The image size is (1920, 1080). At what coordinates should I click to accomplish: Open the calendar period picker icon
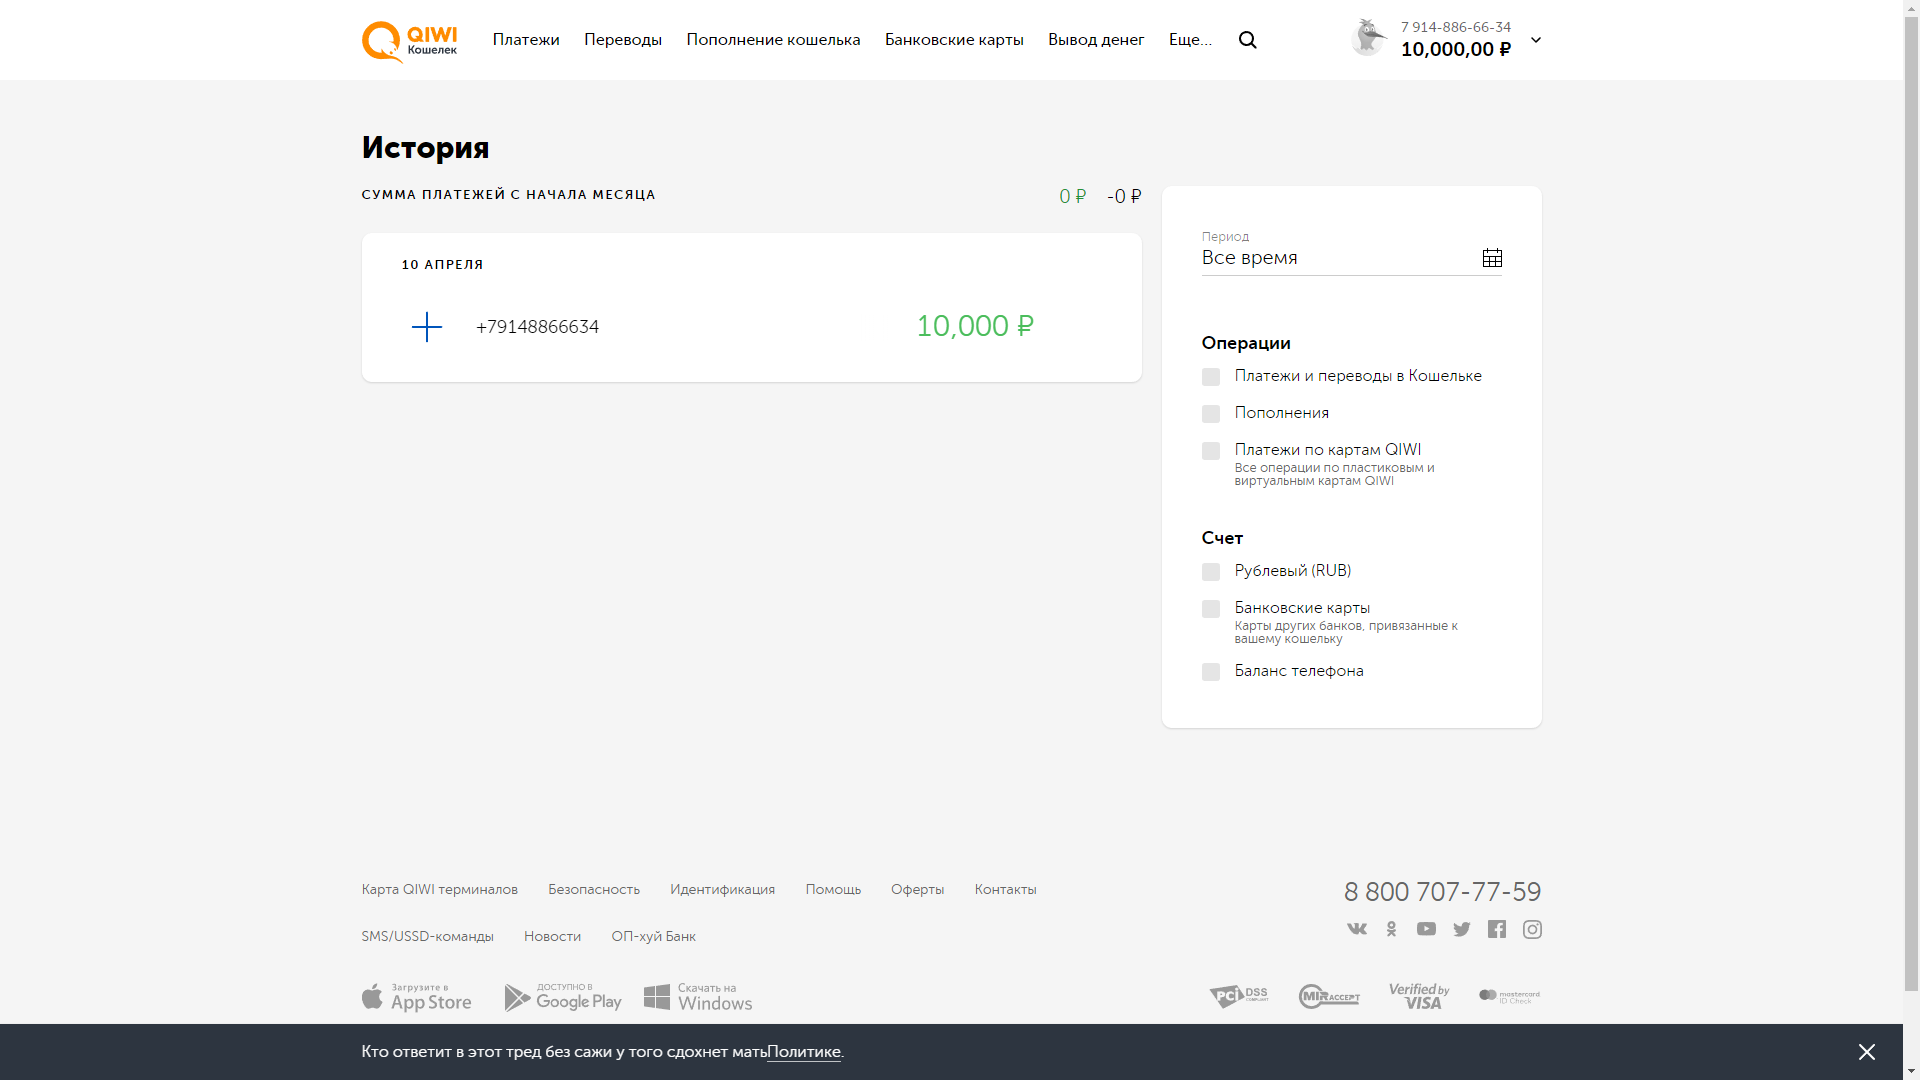coord(1491,258)
